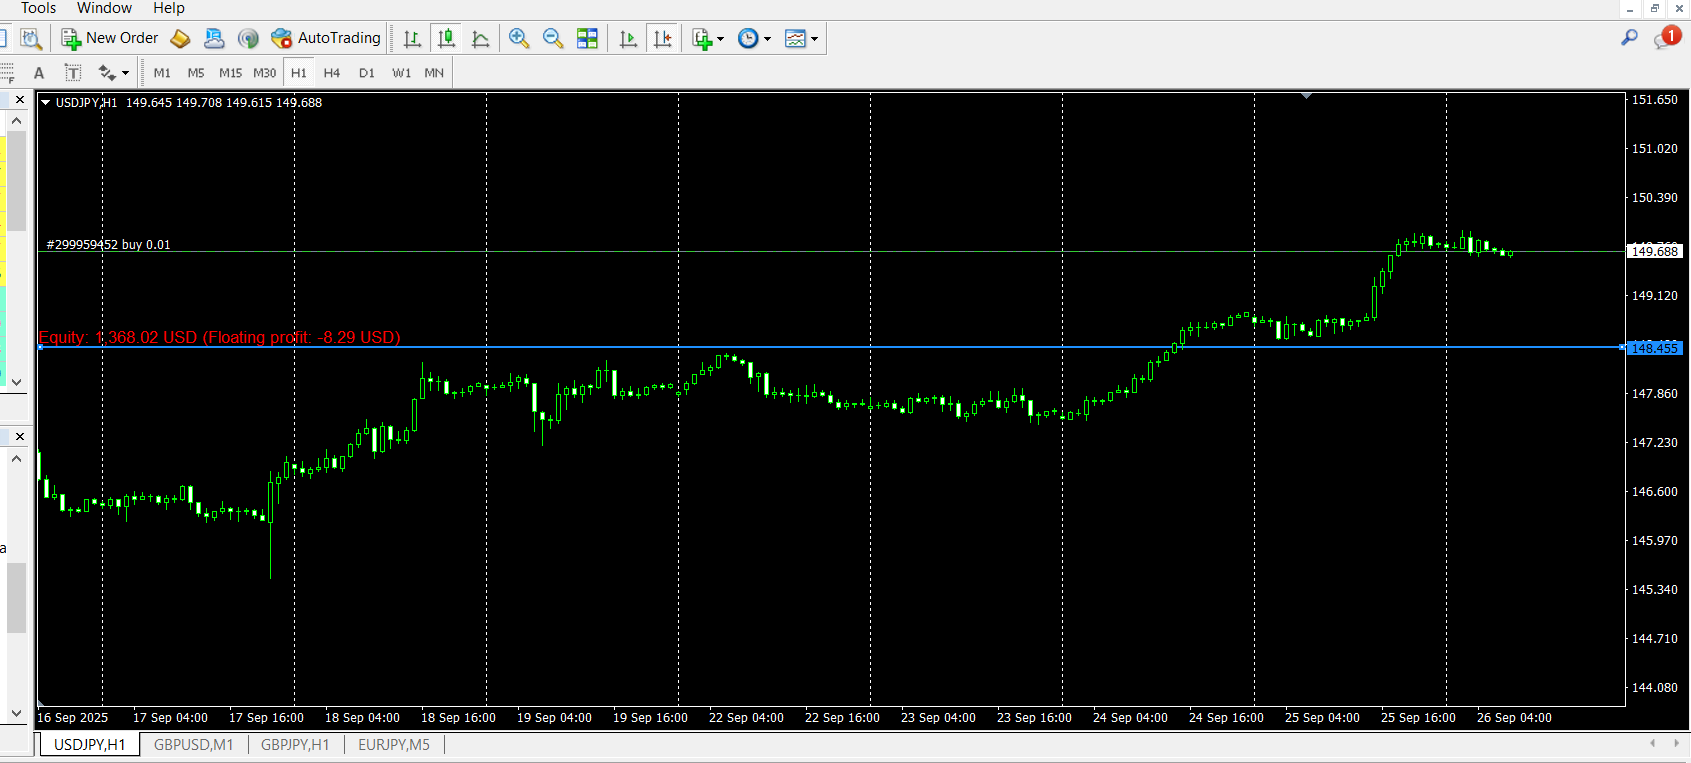1691x763 pixels.
Task: Enable chart auto scroll
Action: point(628,39)
